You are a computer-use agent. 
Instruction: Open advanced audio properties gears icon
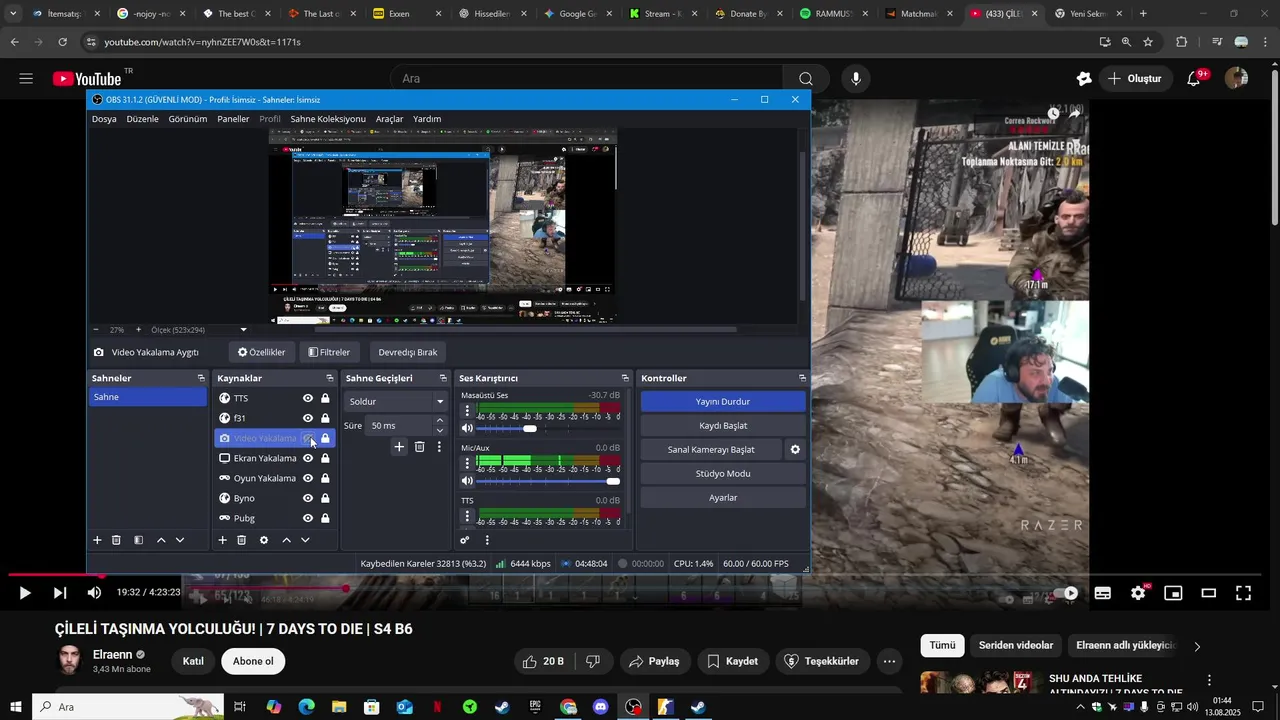pyautogui.click(x=465, y=540)
